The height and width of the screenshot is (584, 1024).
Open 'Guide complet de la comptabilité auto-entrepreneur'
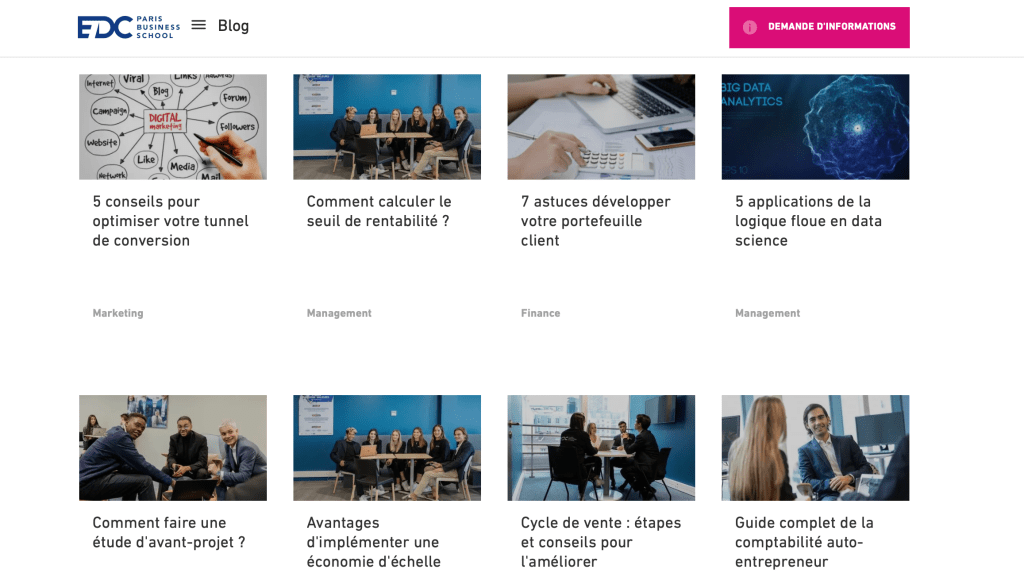point(804,542)
